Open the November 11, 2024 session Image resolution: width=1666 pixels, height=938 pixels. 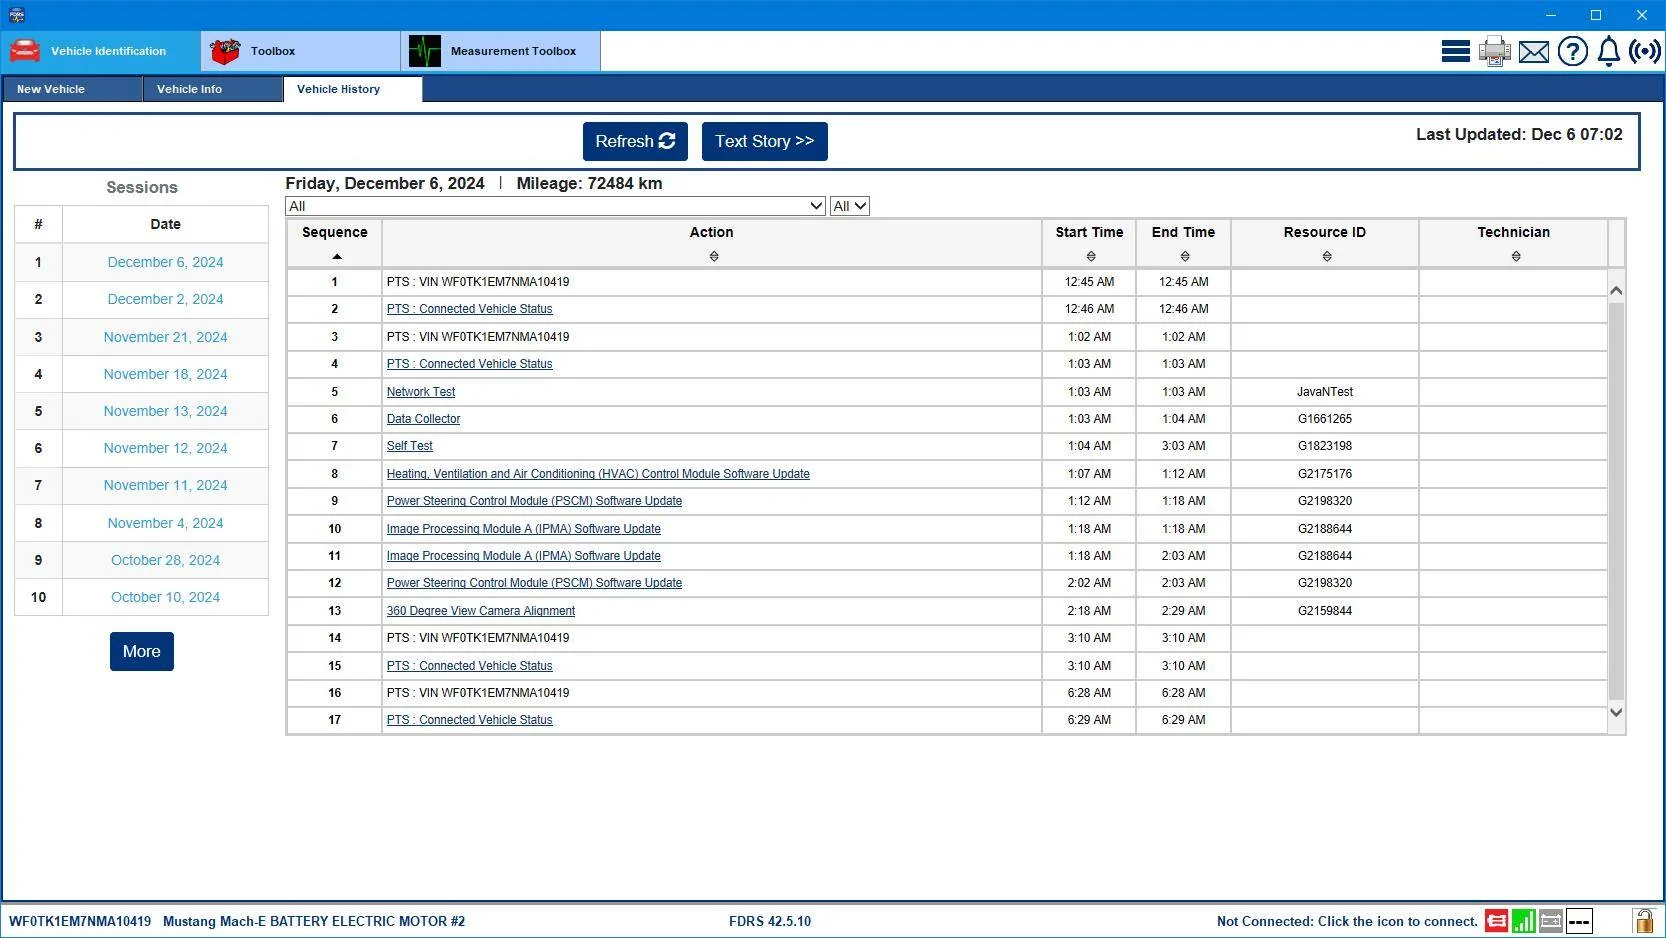point(166,485)
